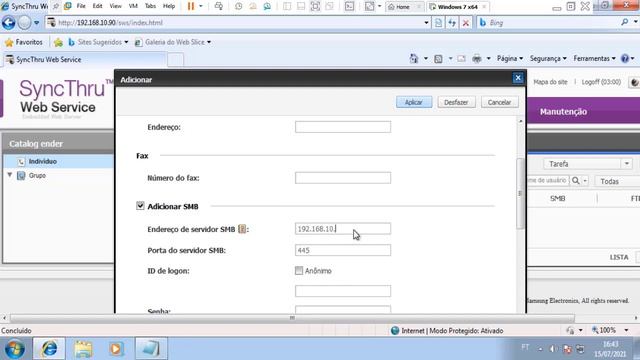Click the VMware revert snapshot icon
The width and height of the screenshot is (640, 360).
click(x=253, y=6)
